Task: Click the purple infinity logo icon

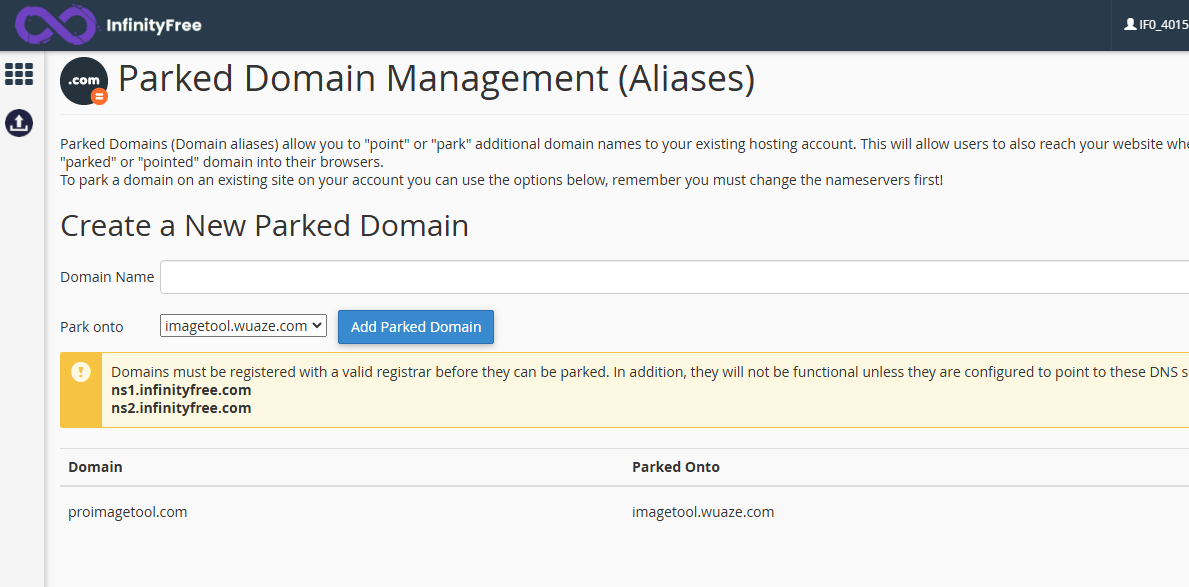Action: point(54,25)
